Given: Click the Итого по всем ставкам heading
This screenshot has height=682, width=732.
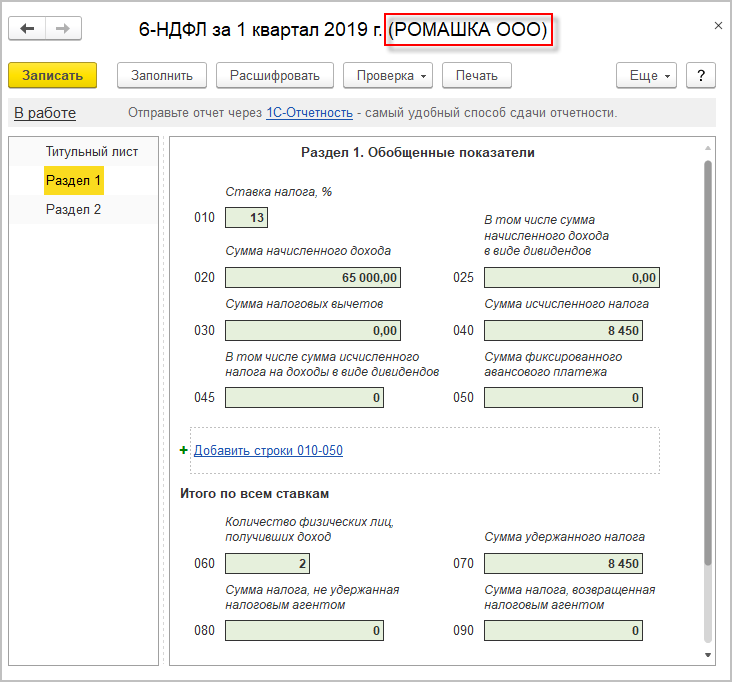Looking at the screenshot, I should click(x=254, y=493).
